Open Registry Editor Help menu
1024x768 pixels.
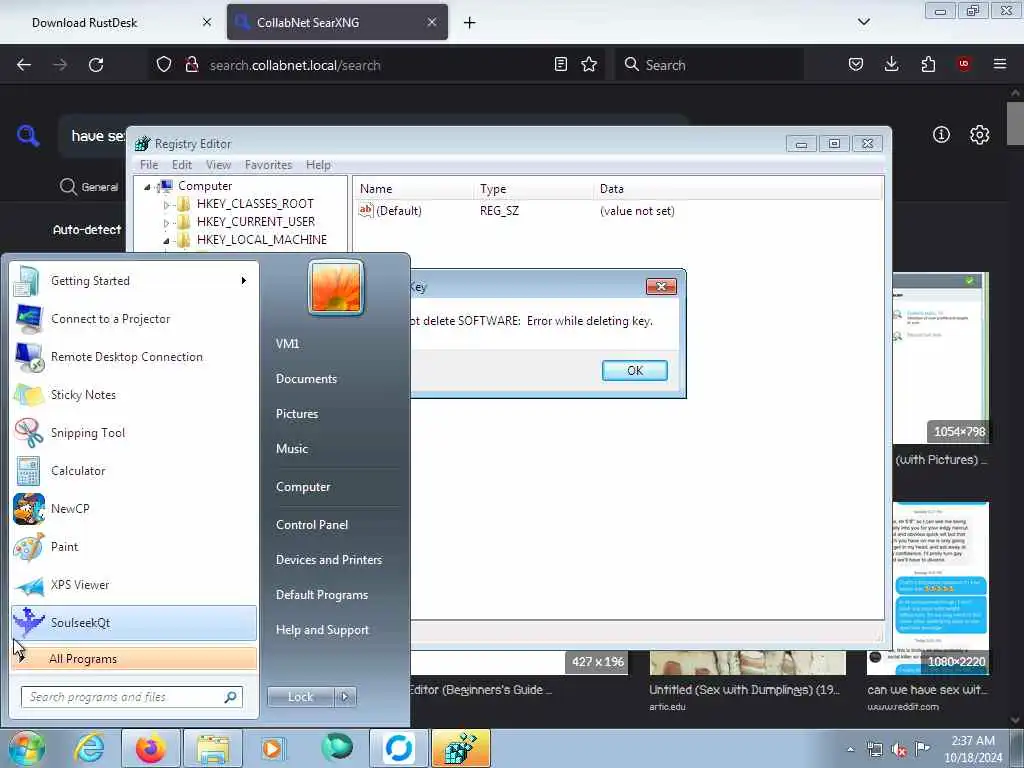point(318,165)
